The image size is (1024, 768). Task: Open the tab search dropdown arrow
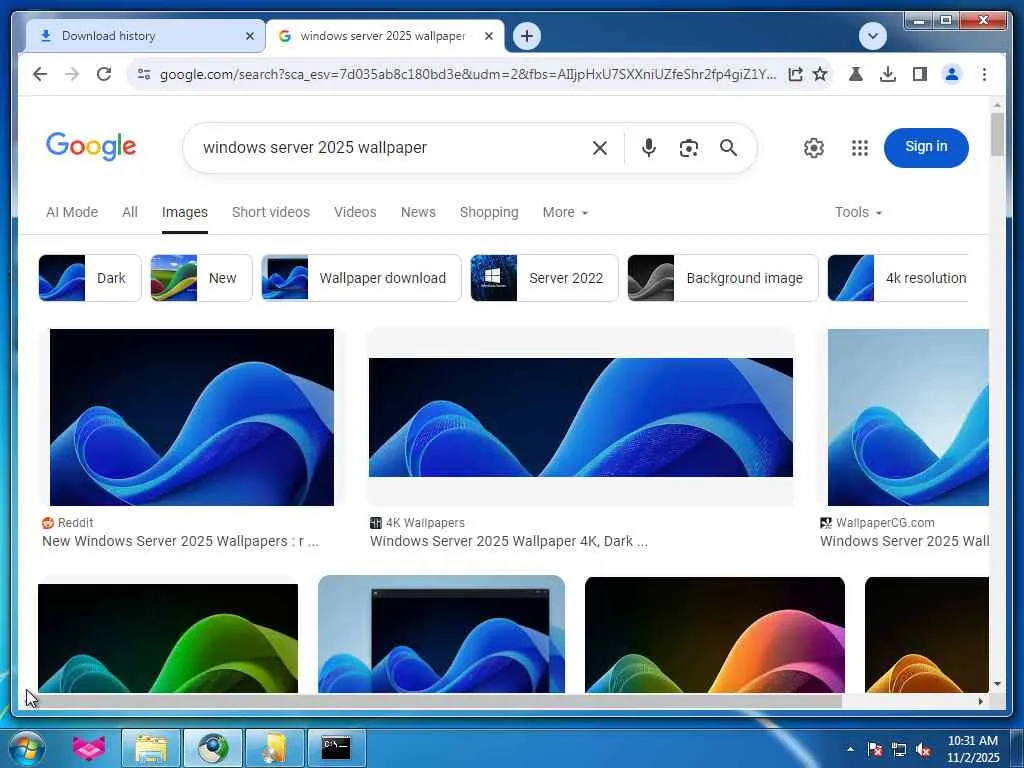click(x=873, y=36)
